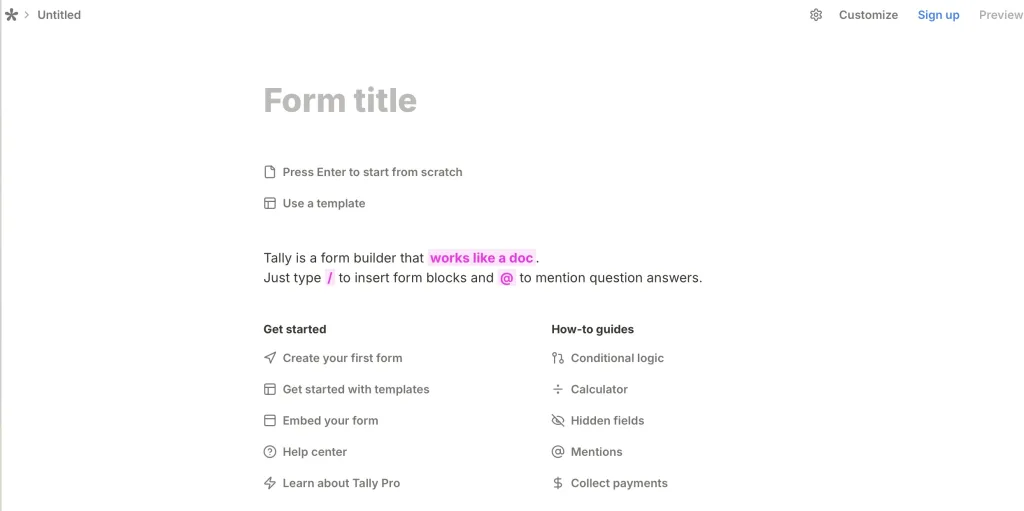
Task: Click the Form title input field
Action: [340, 100]
